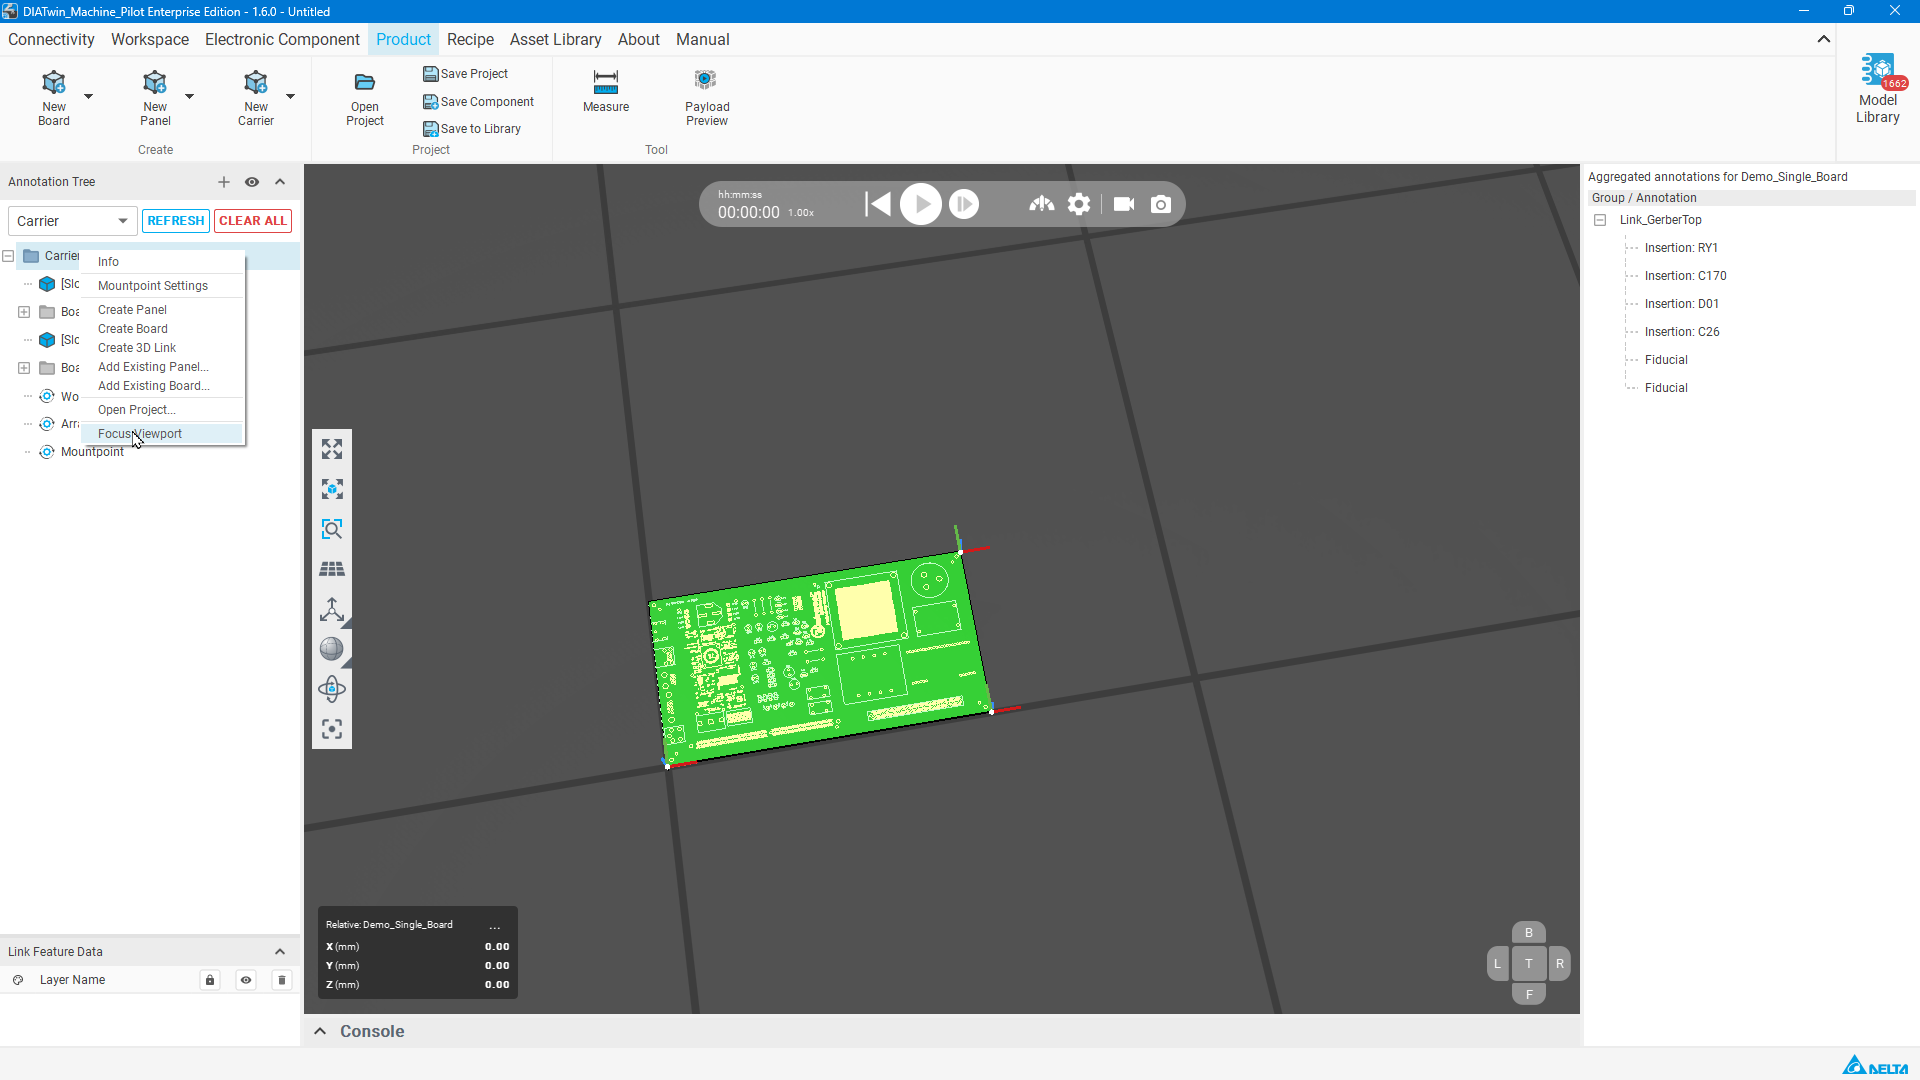Click the New Carrier icon

(x=256, y=97)
